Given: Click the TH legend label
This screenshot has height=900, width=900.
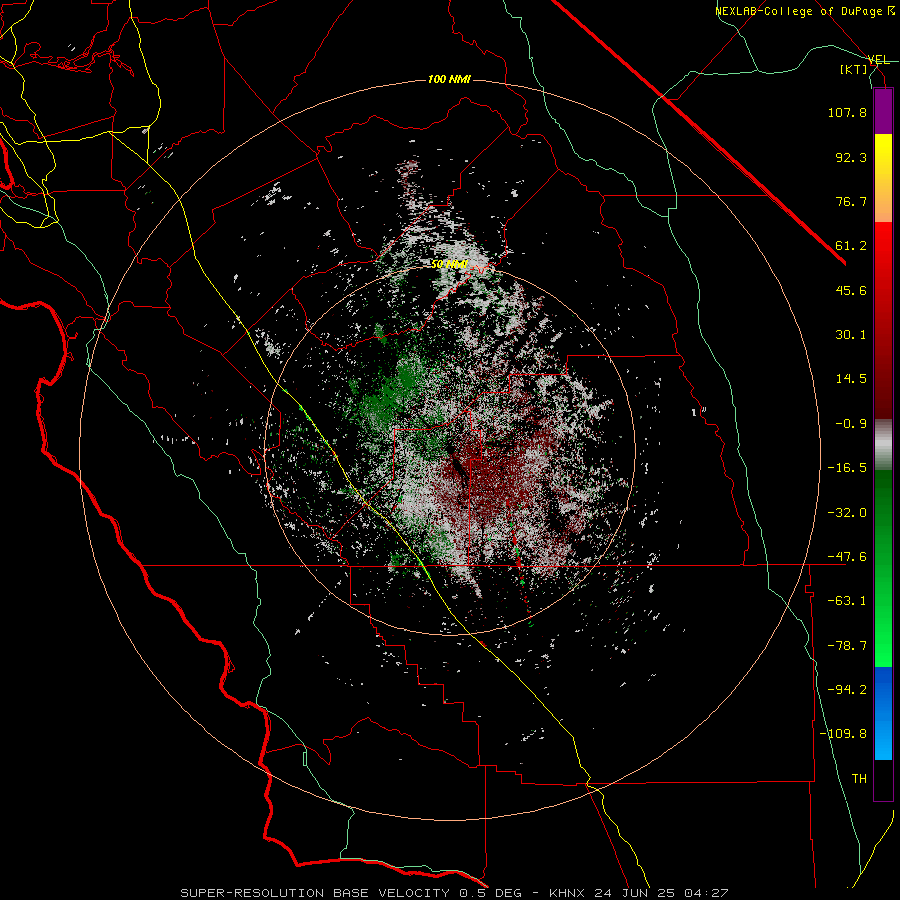Looking at the screenshot, I should (x=859, y=779).
